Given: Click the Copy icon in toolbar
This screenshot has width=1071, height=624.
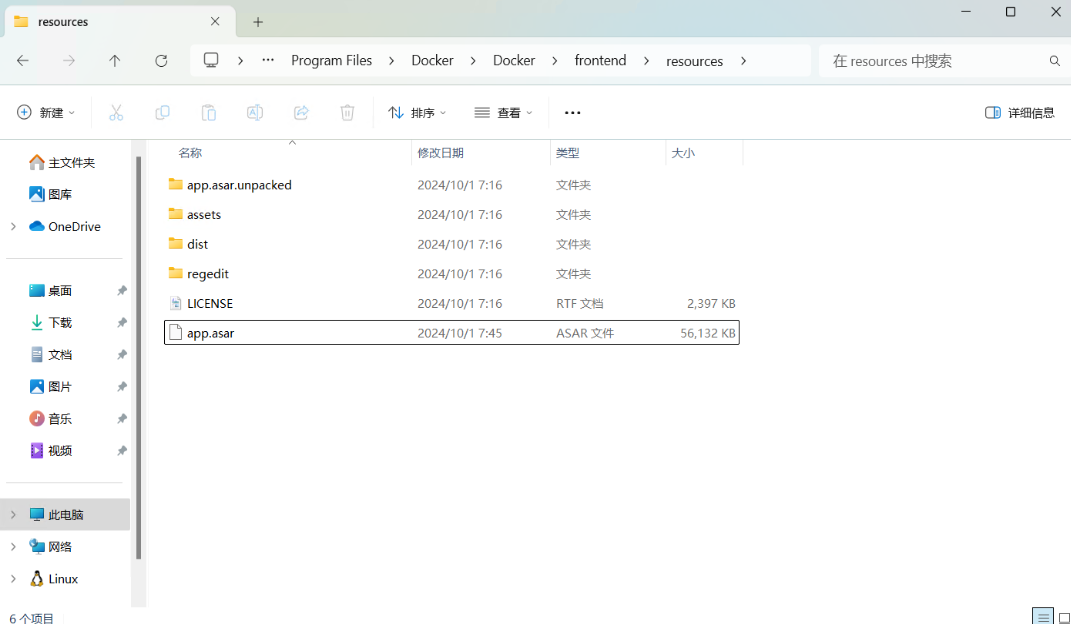Looking at the screenshot, I should pyautogui.click(x=162, y=113).
